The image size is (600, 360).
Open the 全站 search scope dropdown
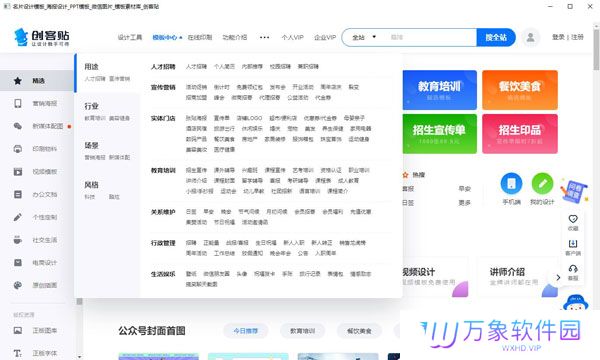coord(364,37)
